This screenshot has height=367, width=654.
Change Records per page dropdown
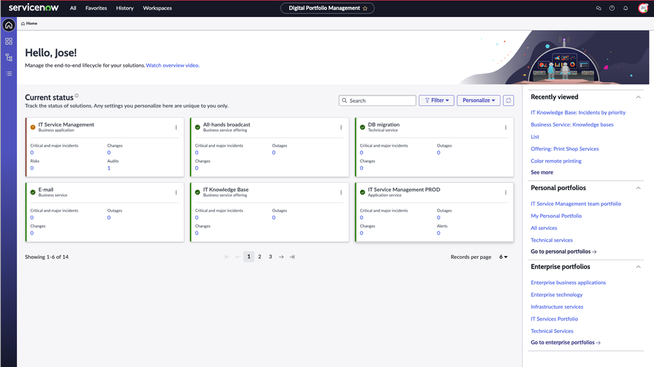[x=503, y=257]
